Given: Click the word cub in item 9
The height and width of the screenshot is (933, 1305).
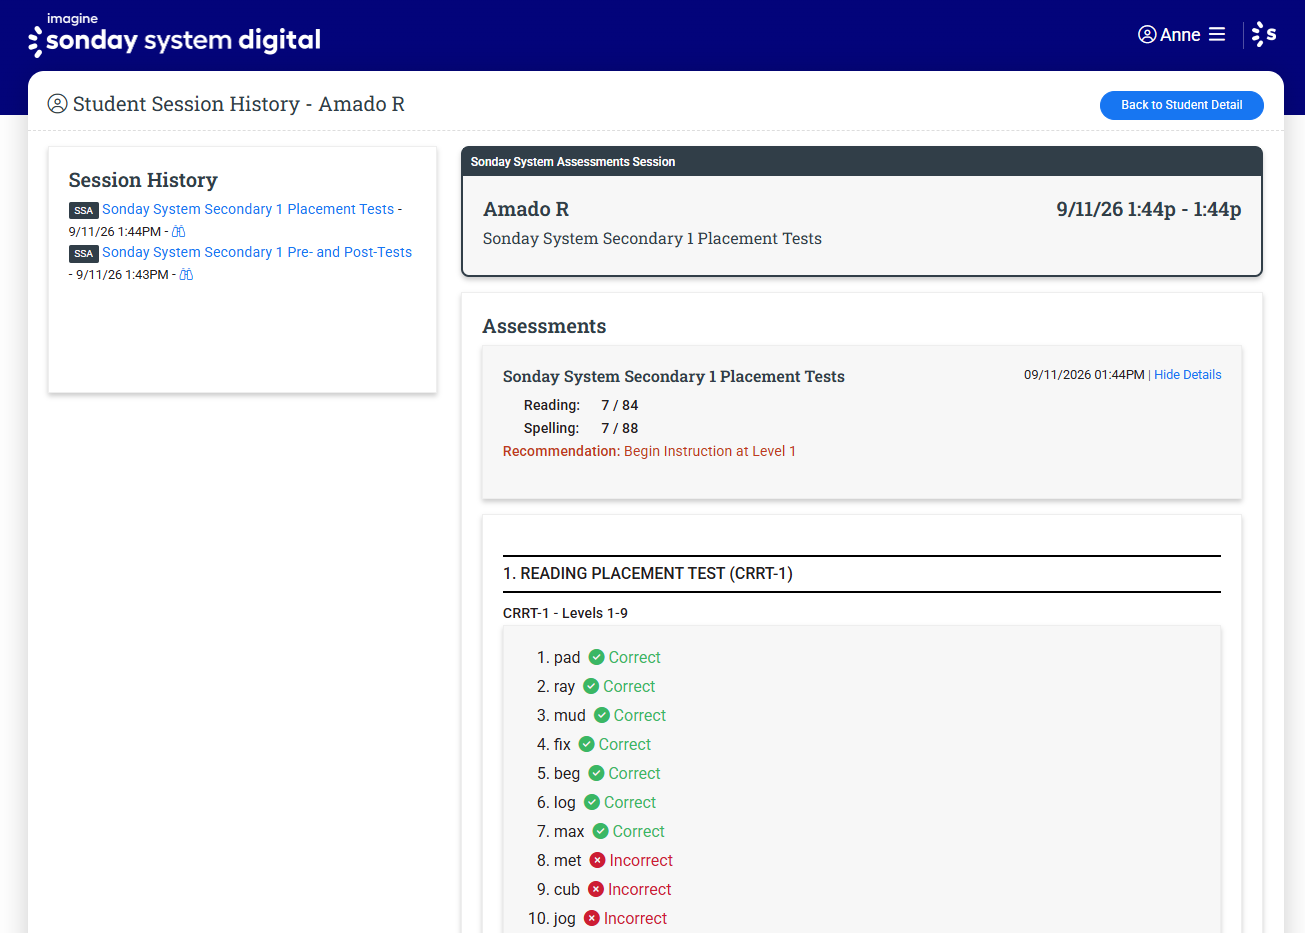Looking at the screenshot, I should point(567,889).
